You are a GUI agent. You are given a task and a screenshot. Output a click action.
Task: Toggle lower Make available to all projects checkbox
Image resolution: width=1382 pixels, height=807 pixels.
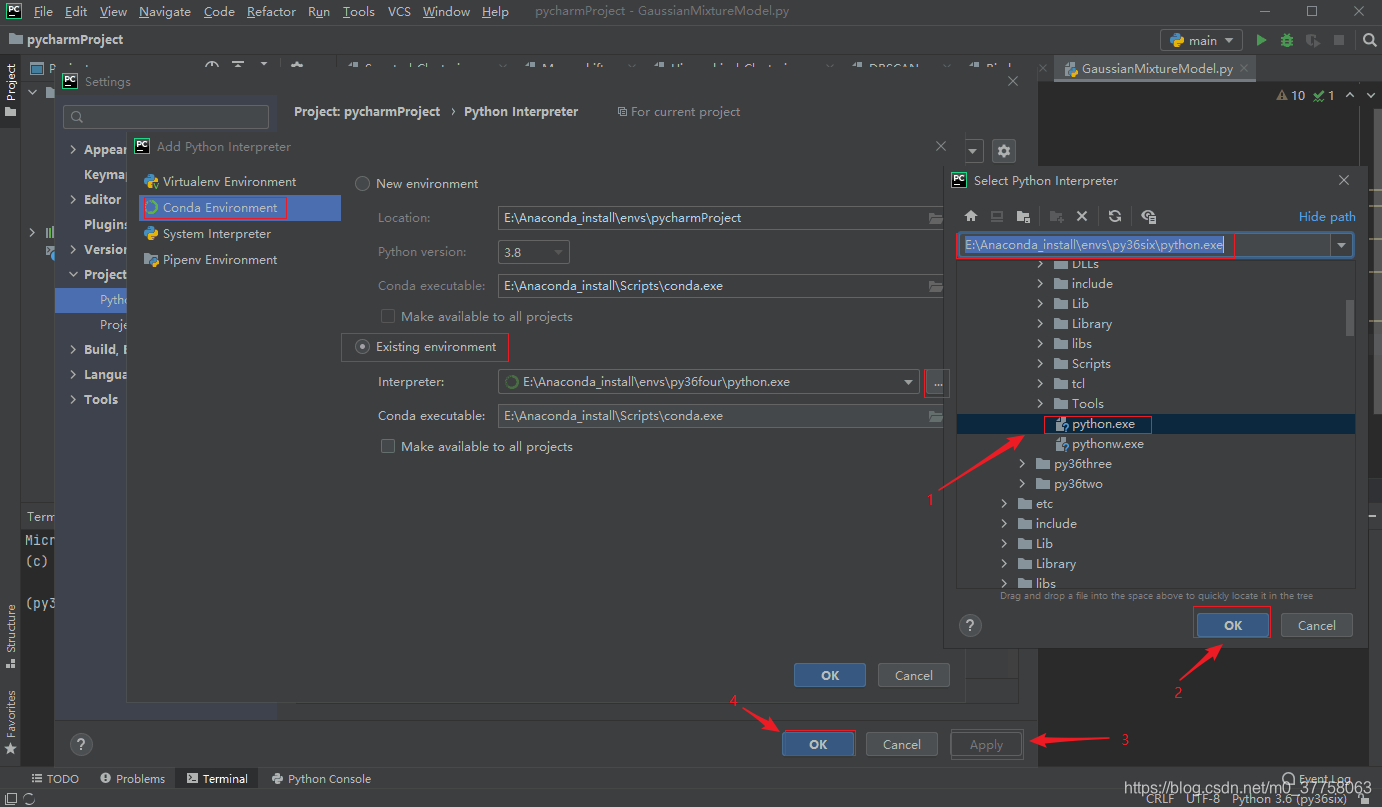(388, 447)
